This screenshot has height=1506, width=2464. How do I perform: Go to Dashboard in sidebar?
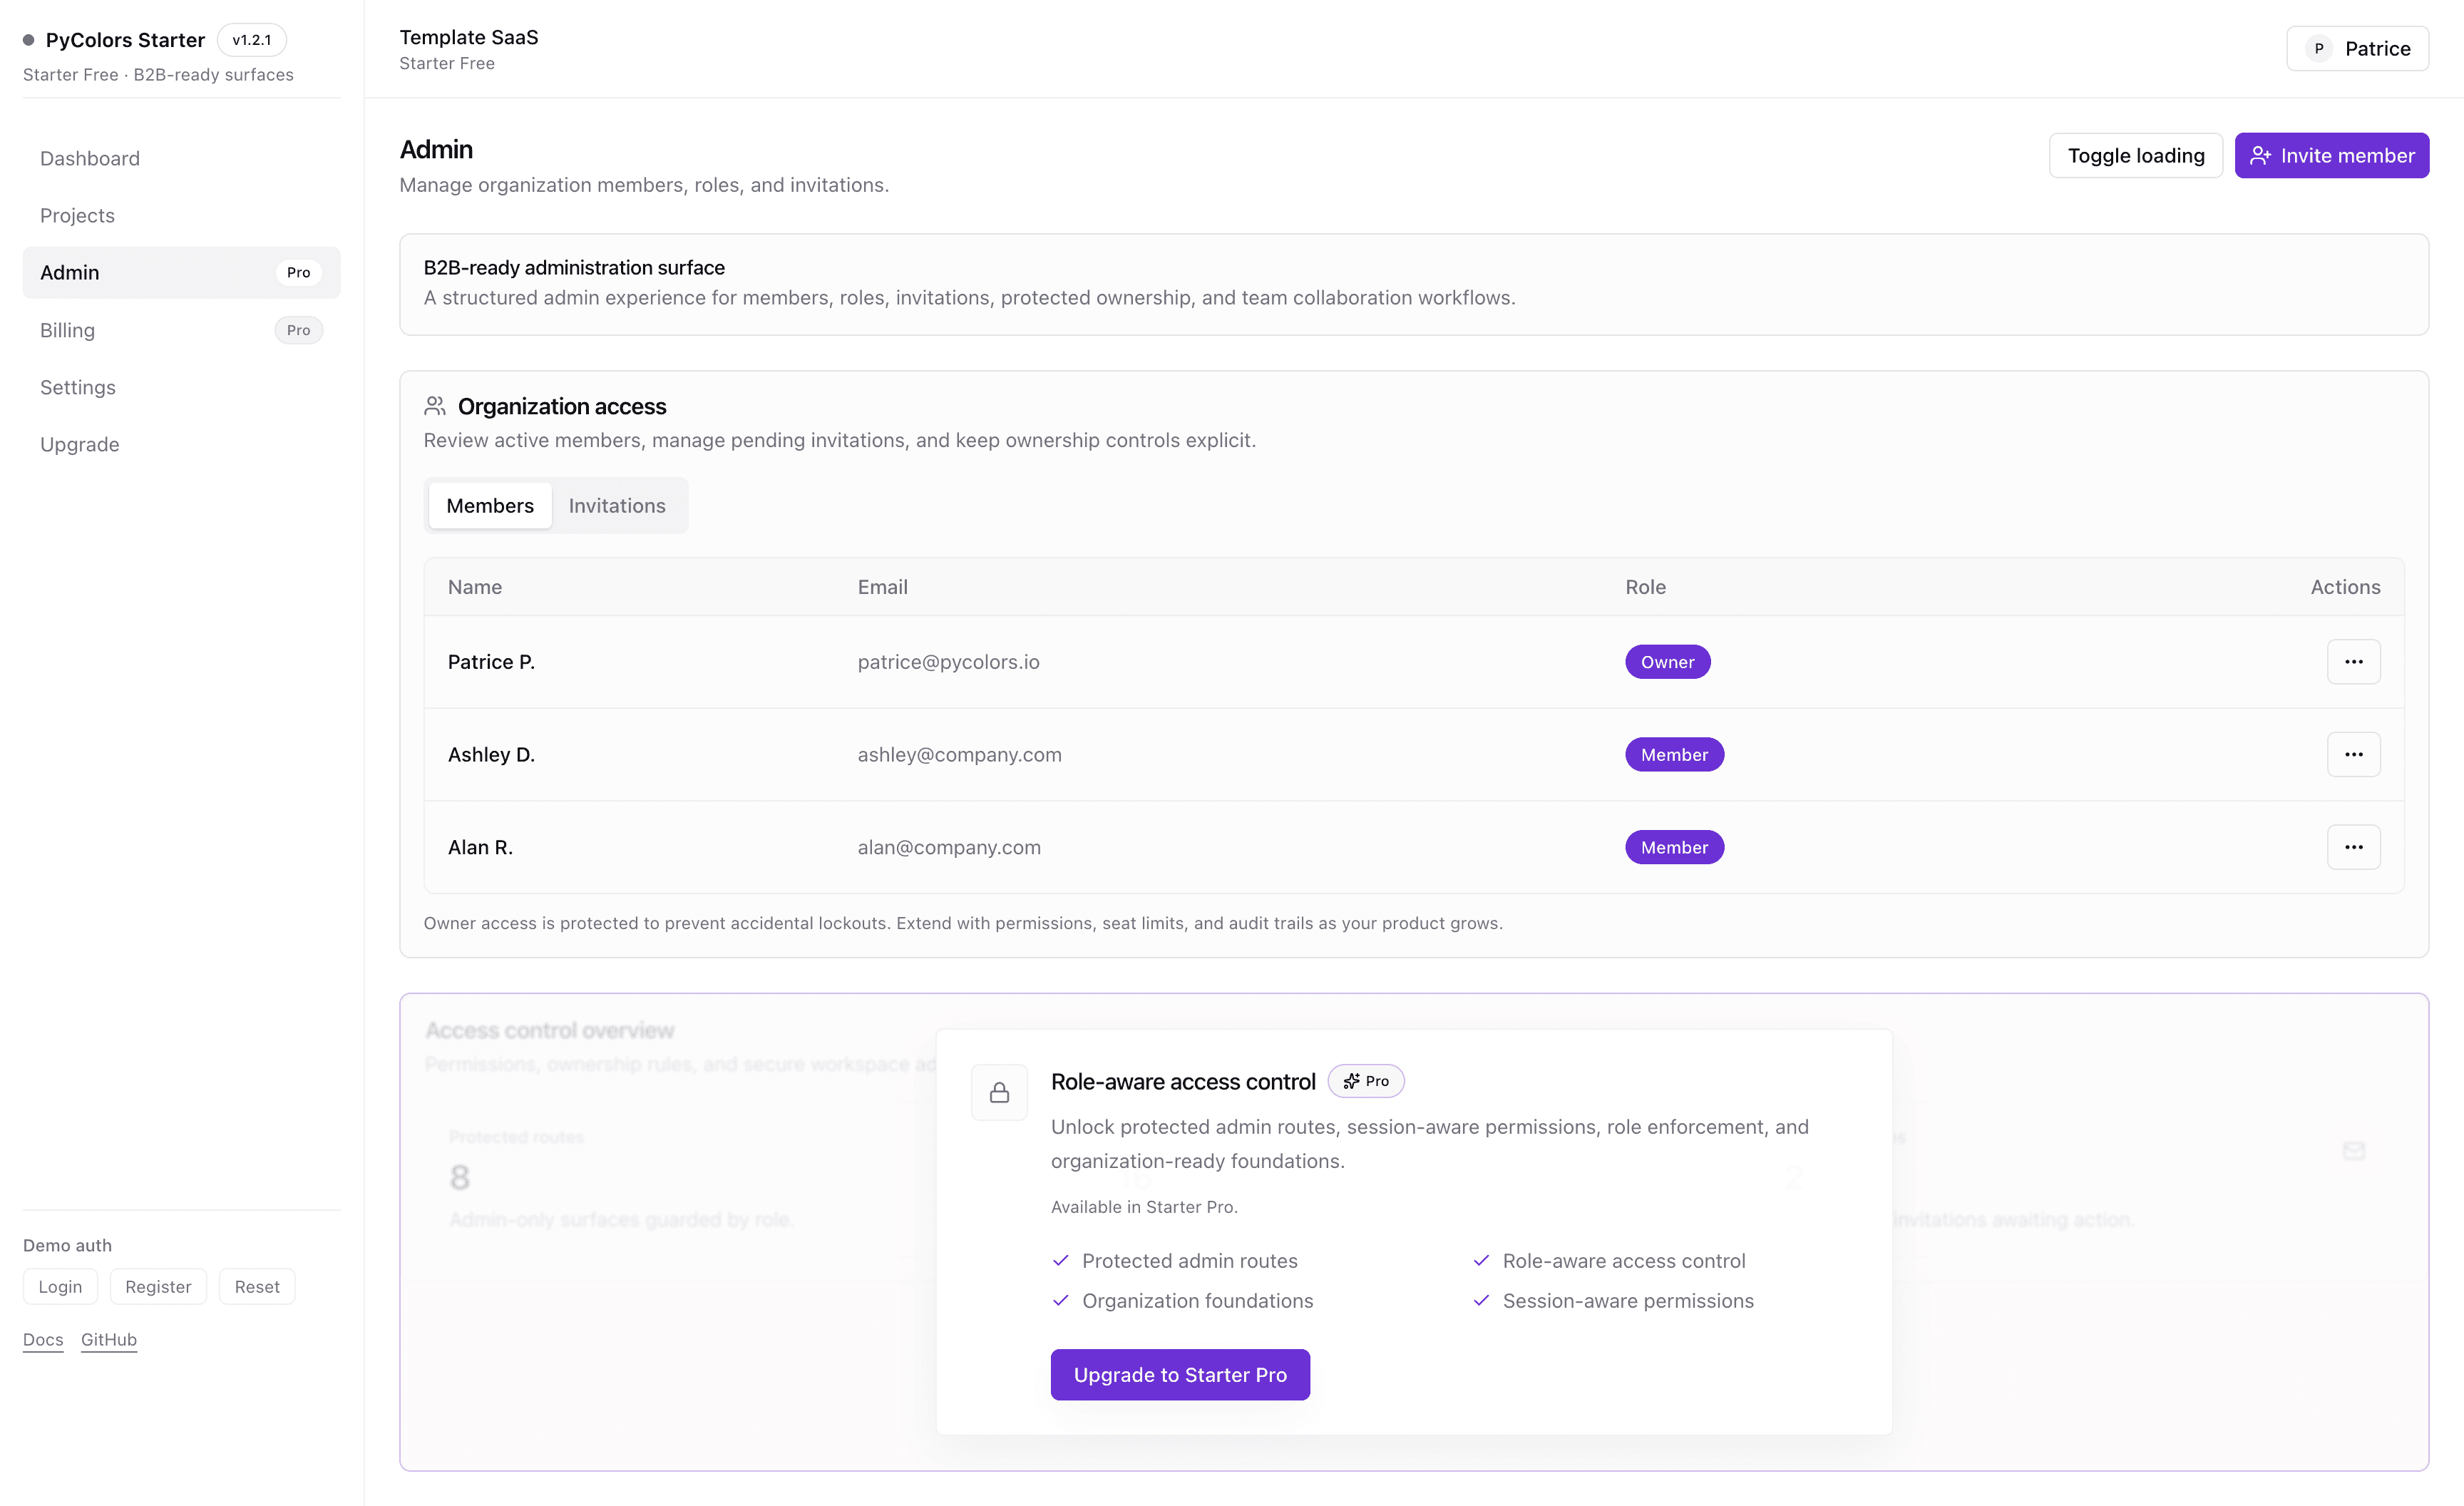pos(181,158)
